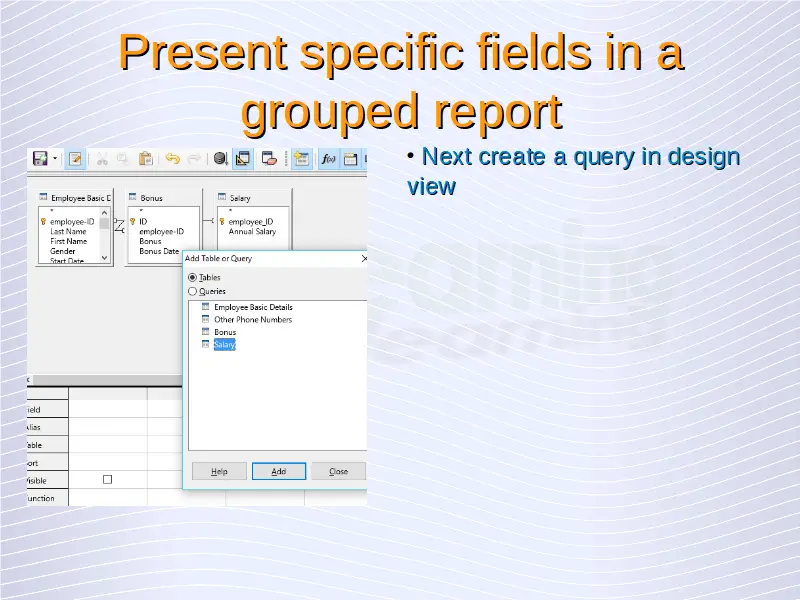
Task: Select Bonus in the Add Table dialog list
Action: pyautogui.click(x=225, y=332)
